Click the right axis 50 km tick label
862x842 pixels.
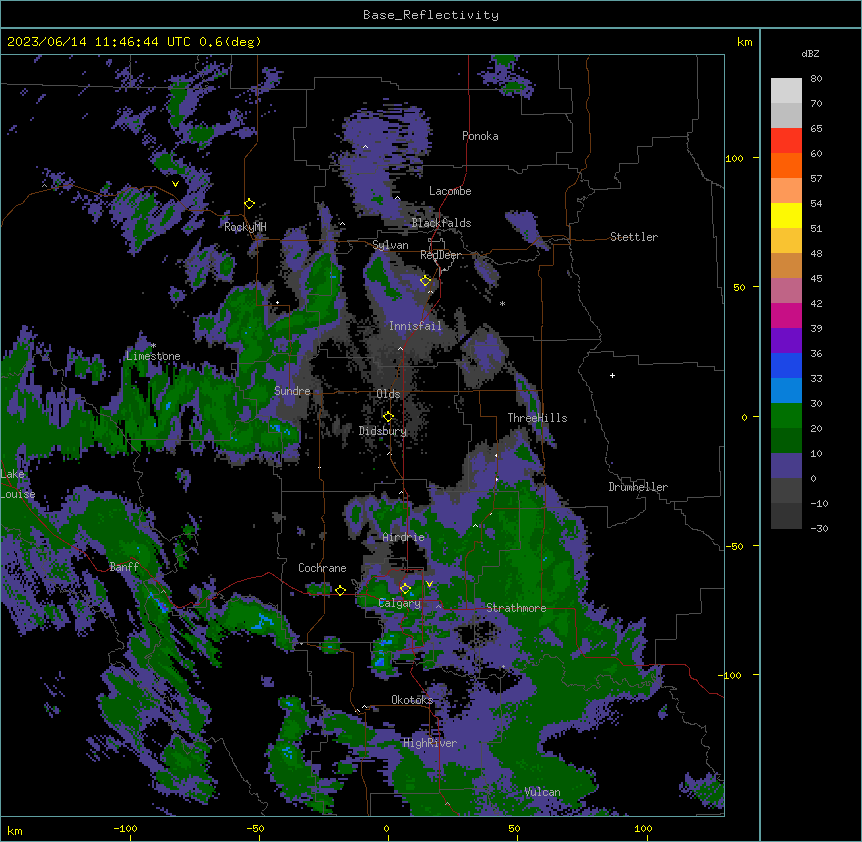point(739,287)
